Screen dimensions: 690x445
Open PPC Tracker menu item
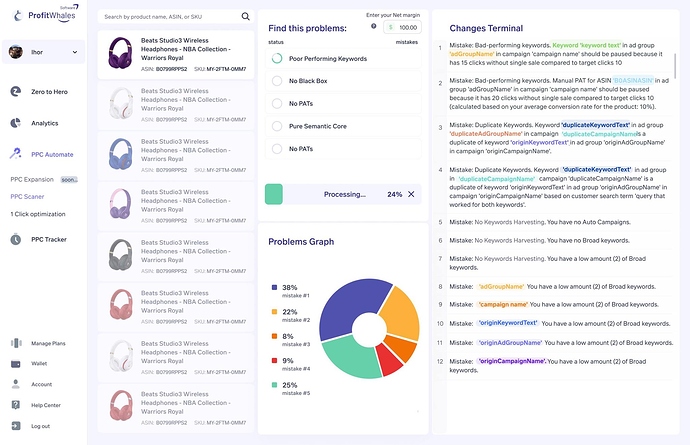tap(49, 239)
